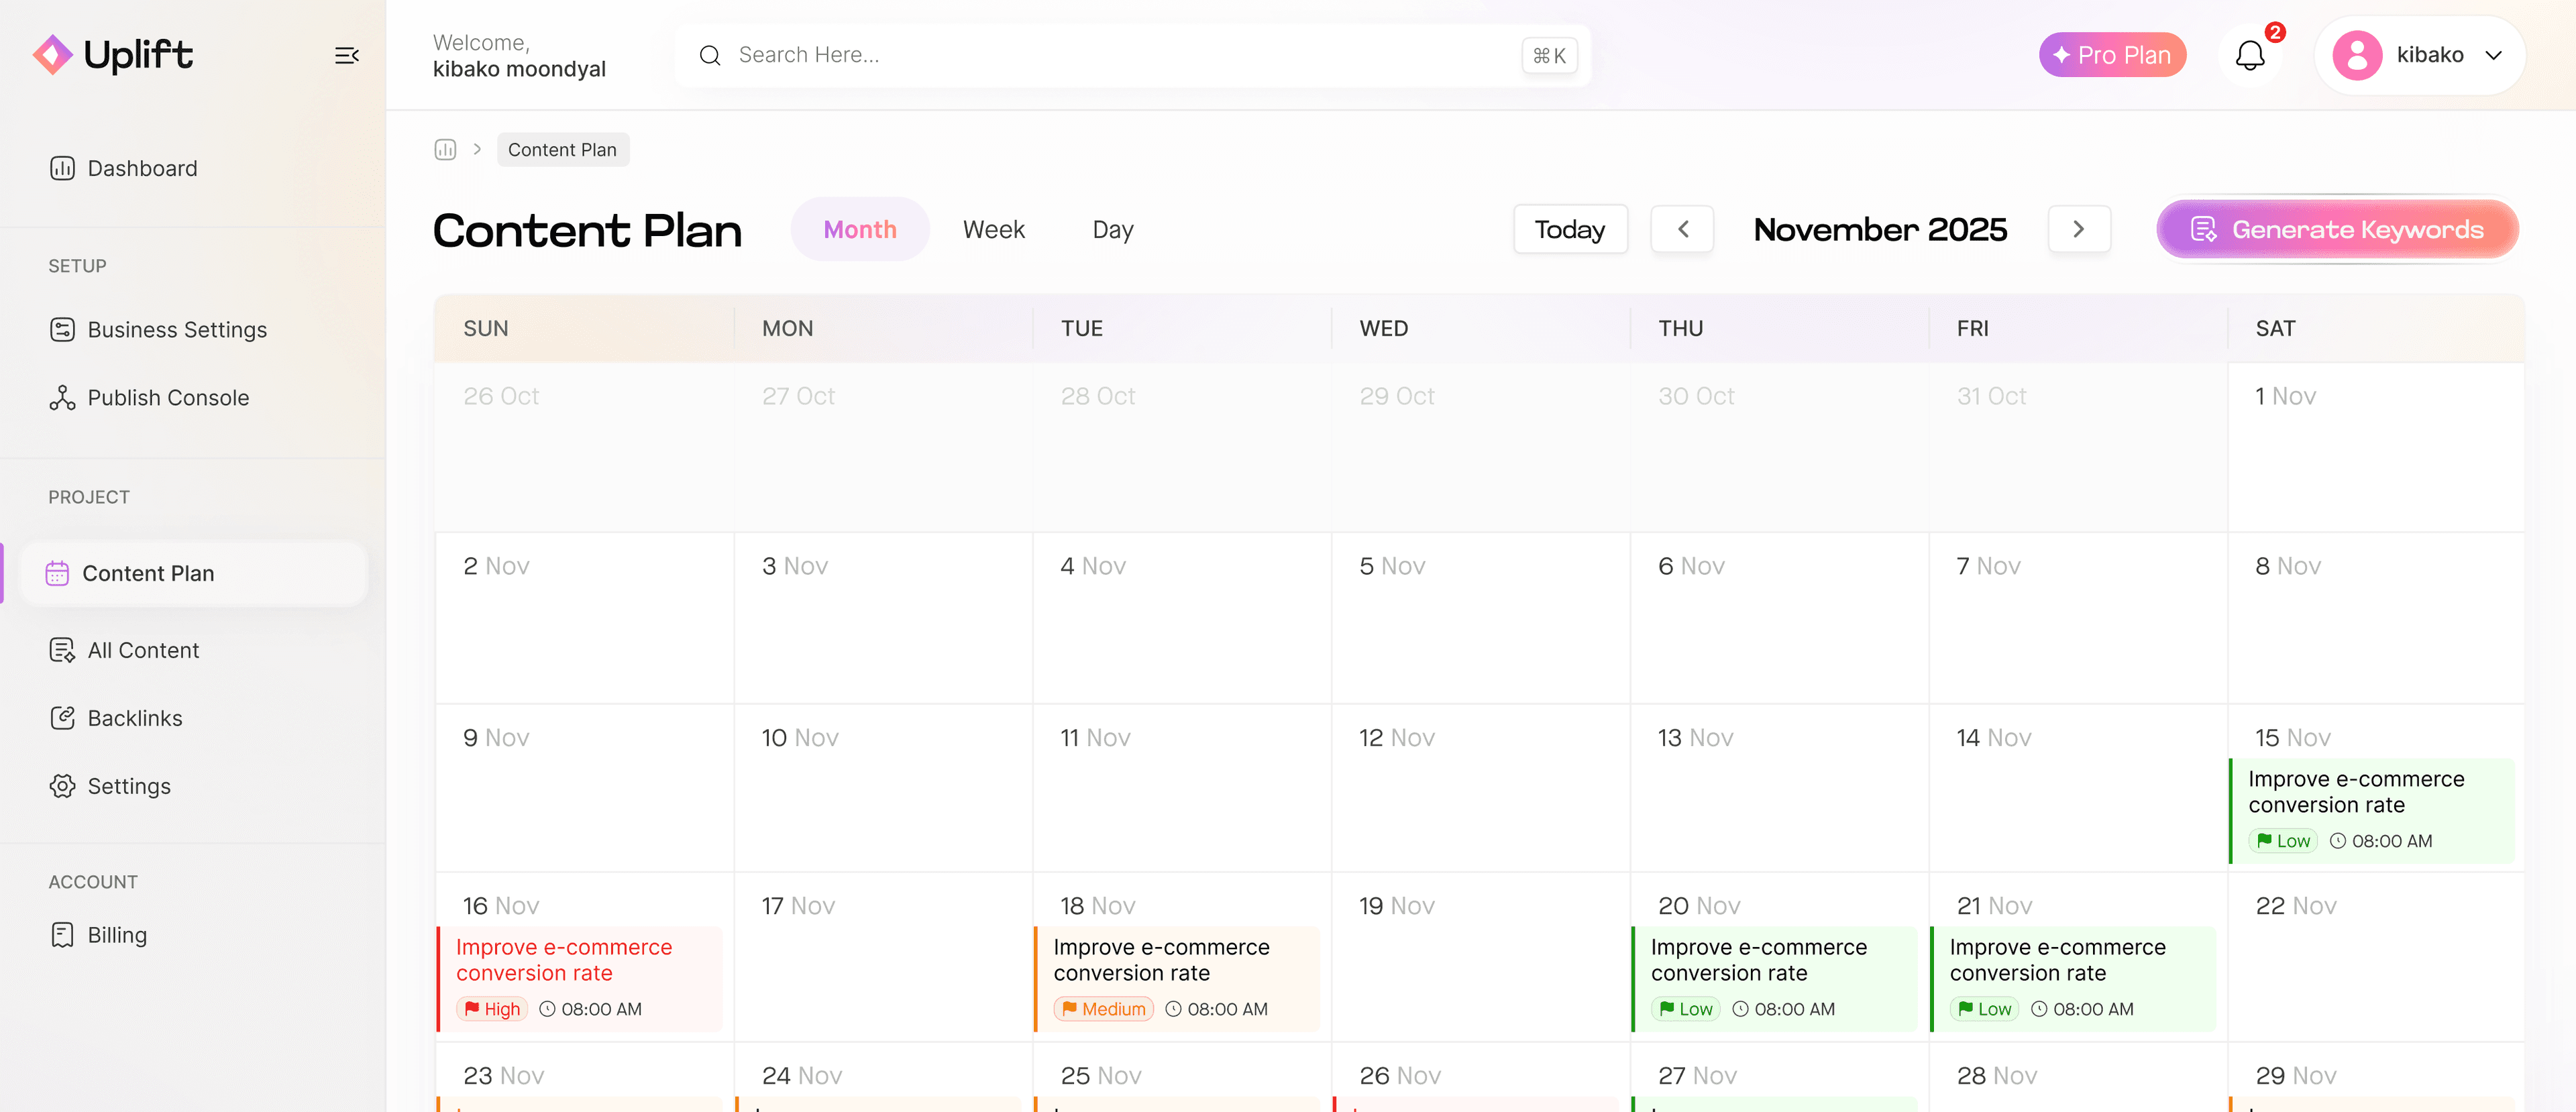Click the Generate Keywords button
The width and height of the screenshot is (2576, 1112).
2337,229
